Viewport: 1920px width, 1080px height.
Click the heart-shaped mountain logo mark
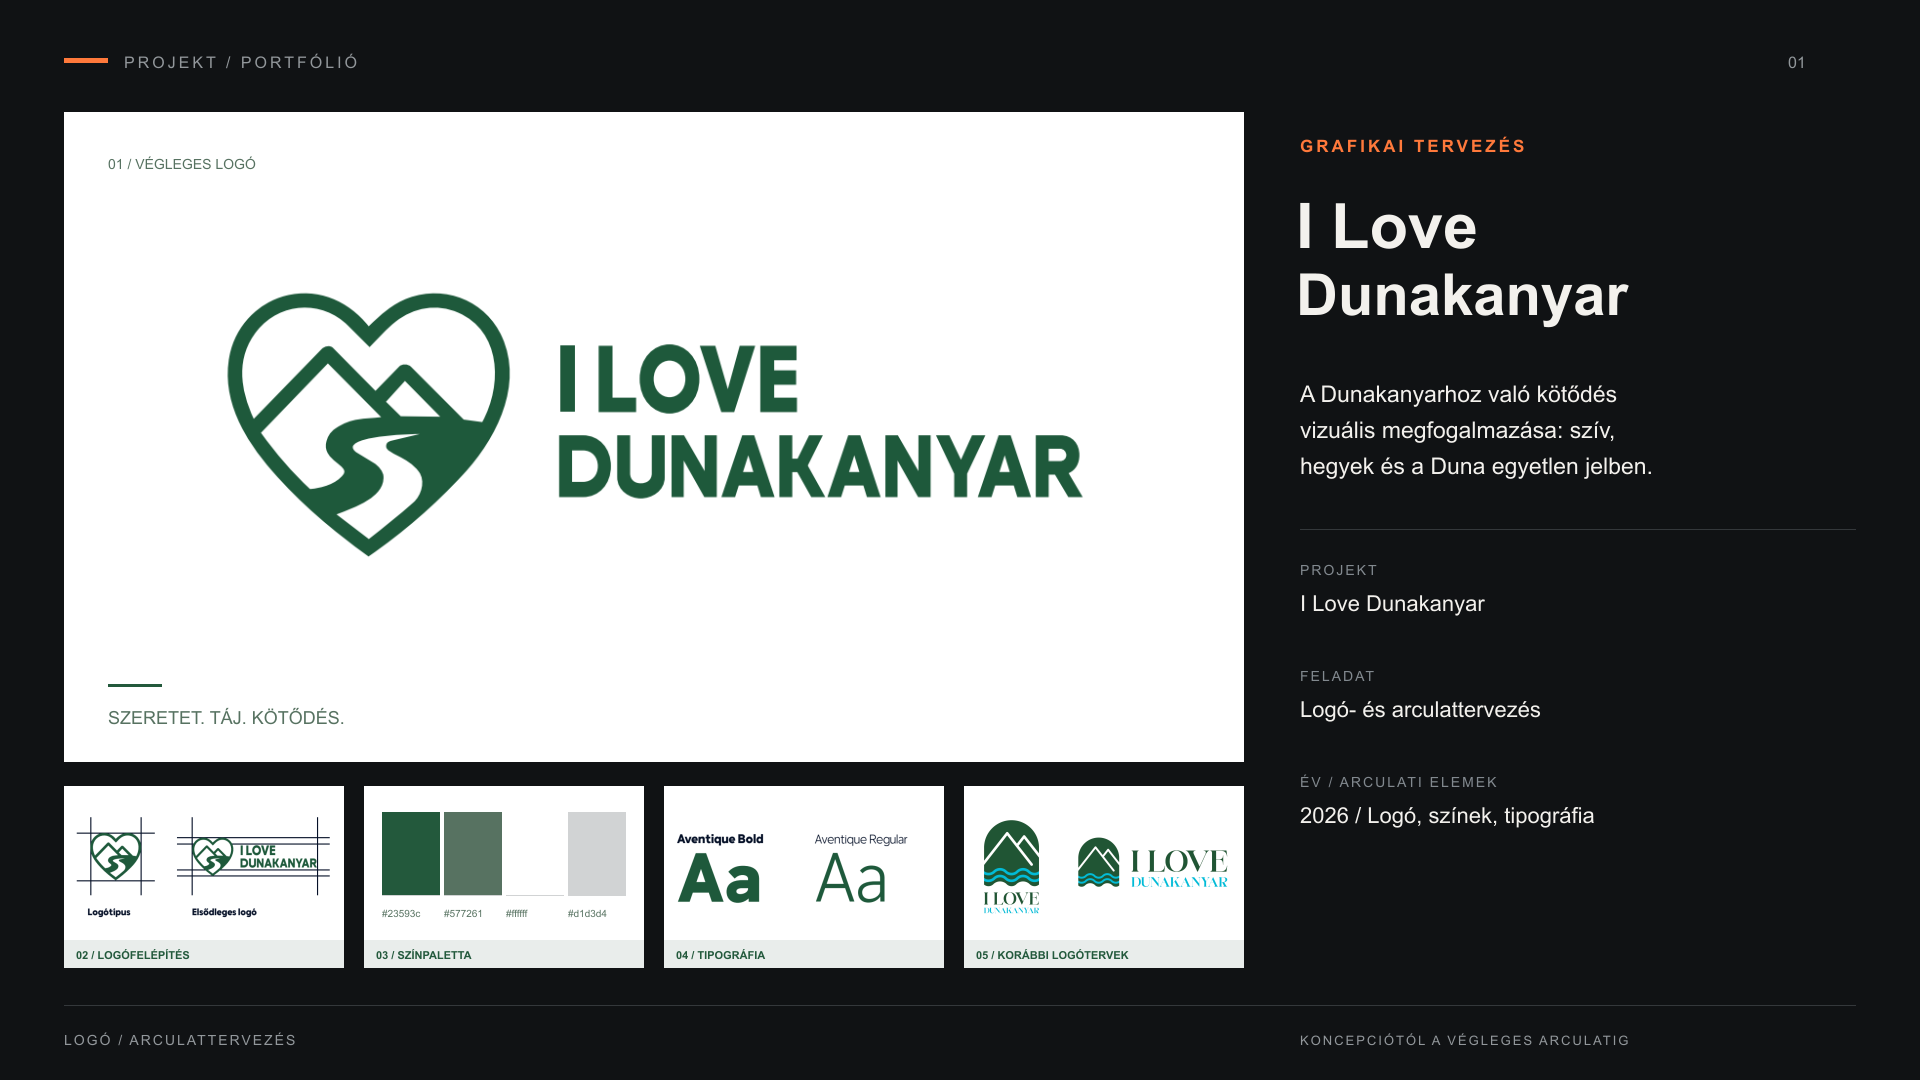tap(368, 424)
